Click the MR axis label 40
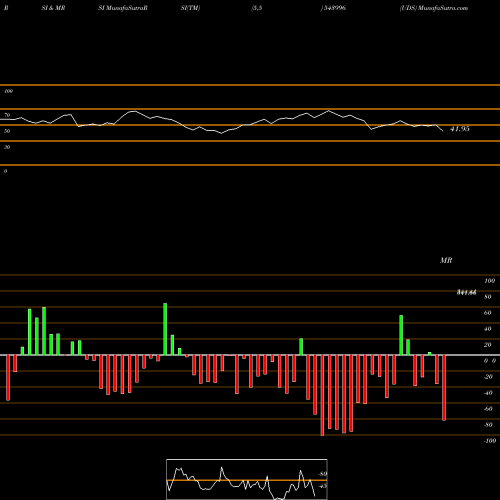This screenshot has height=500, width=500. pos(488,329)
